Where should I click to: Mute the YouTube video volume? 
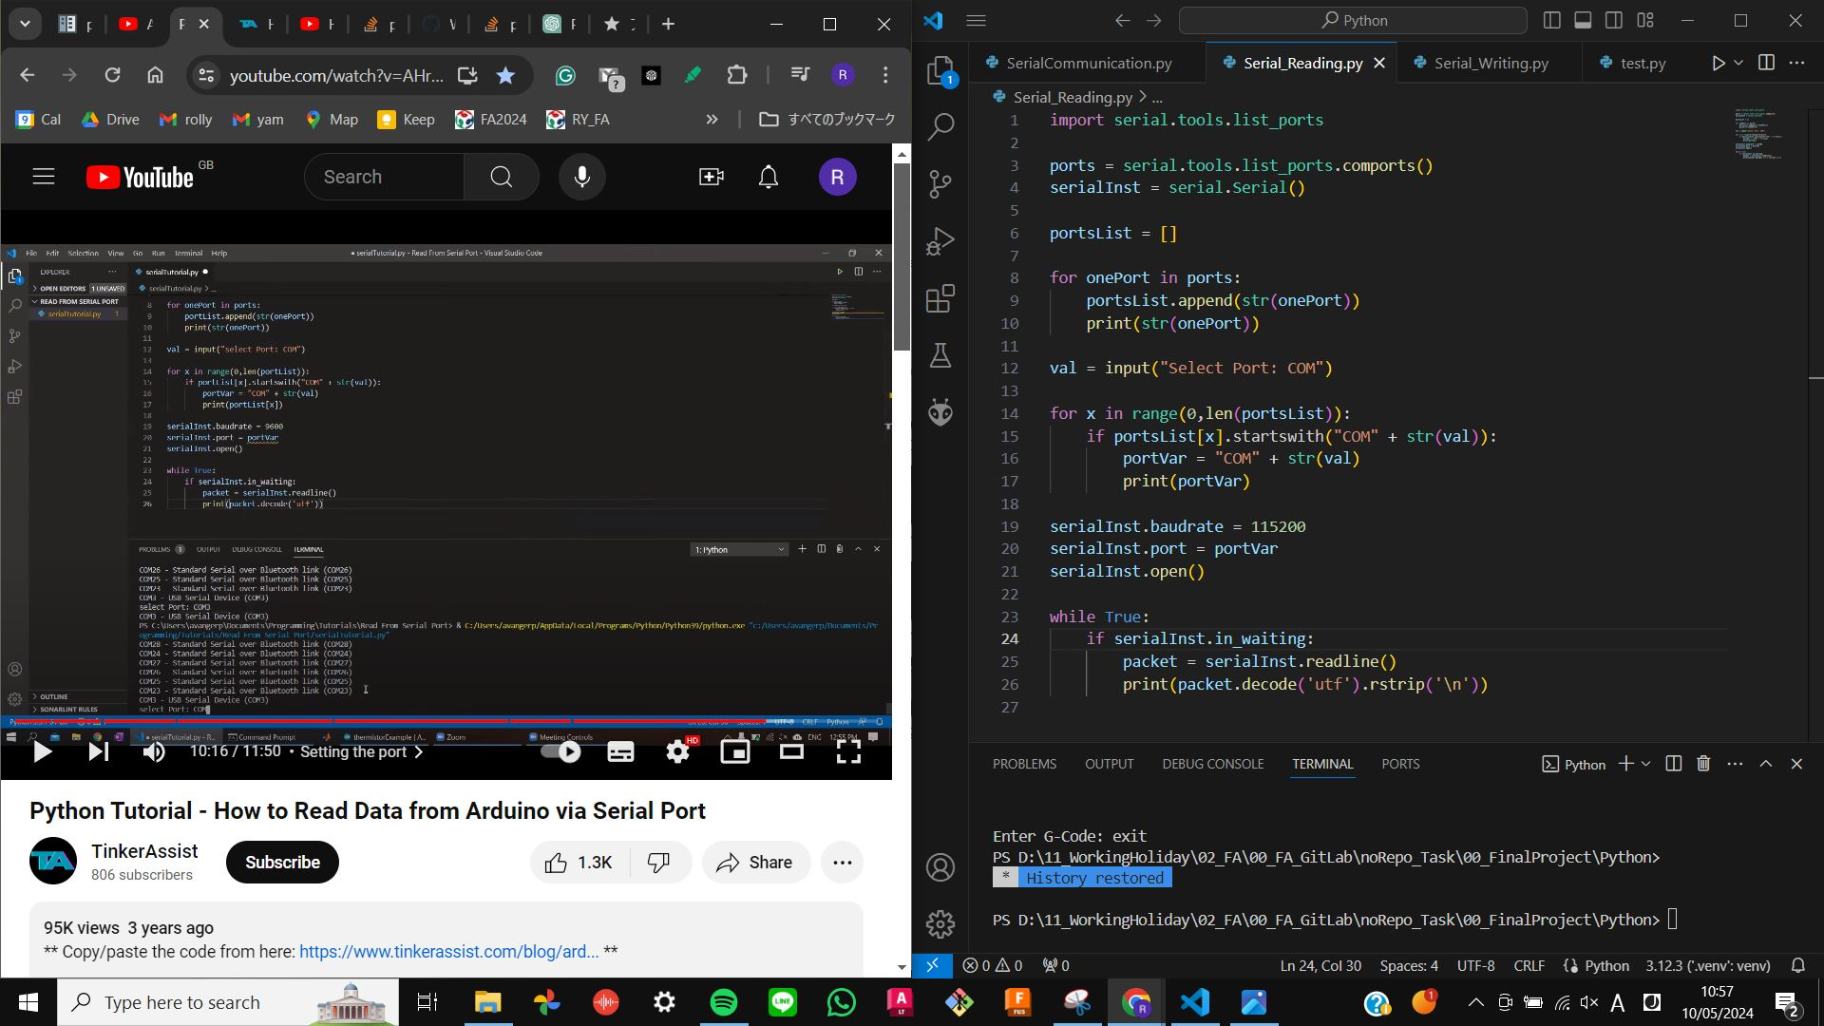(x=154, y=752)
